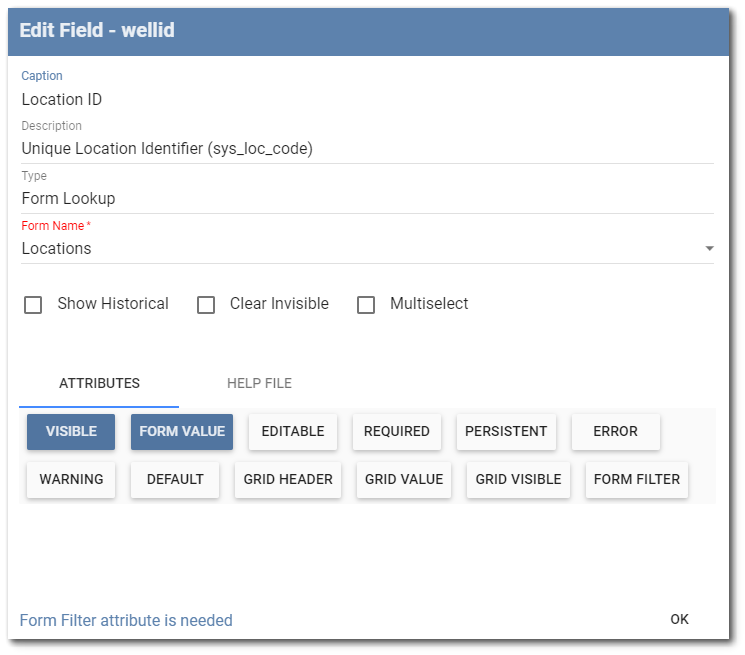Image resolution: width=745 pixels, height=655 pixels.
Task: Open the Form Name dropdown arrow
Action: [x=709, y=248]
